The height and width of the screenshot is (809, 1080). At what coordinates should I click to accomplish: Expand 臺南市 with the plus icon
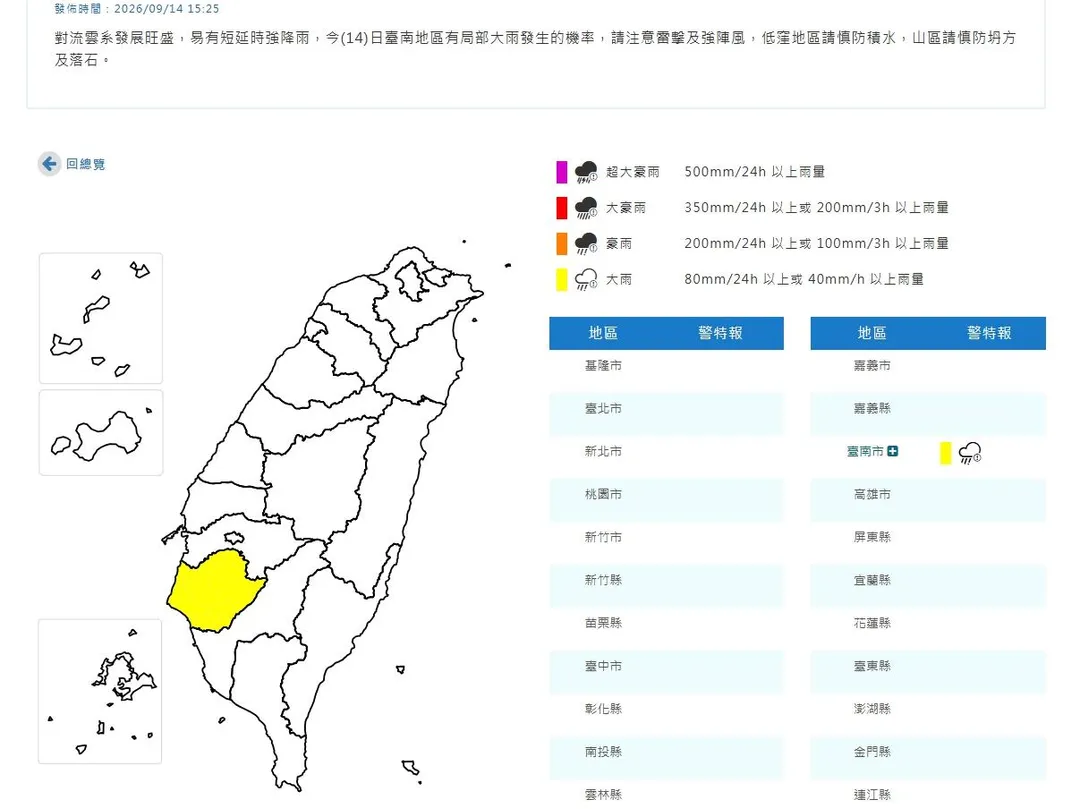pyautogui.click(x=893, y=451)
